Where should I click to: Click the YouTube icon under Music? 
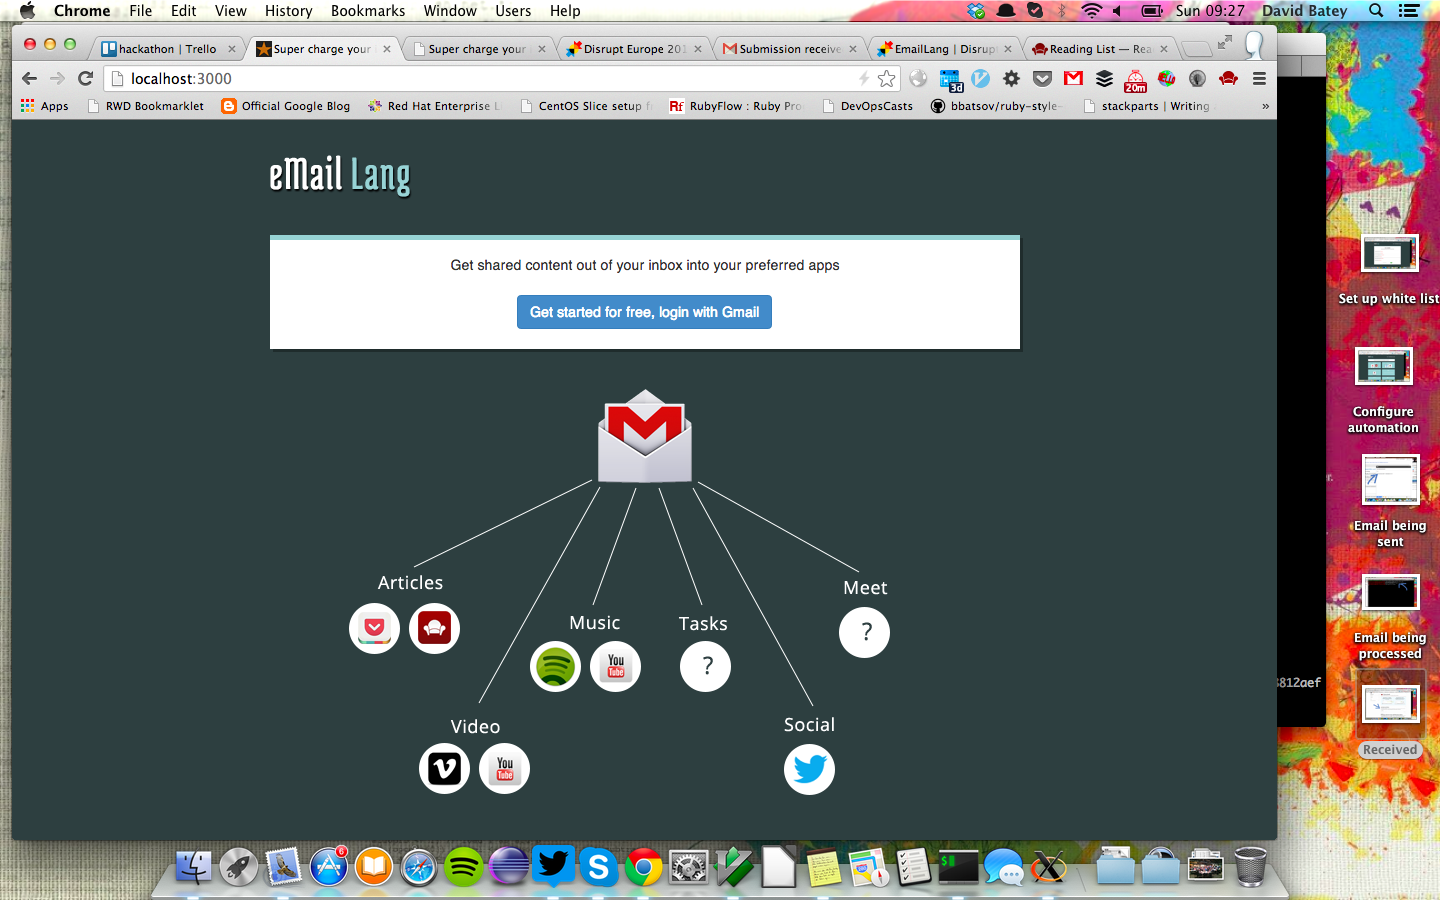(615, 666)
